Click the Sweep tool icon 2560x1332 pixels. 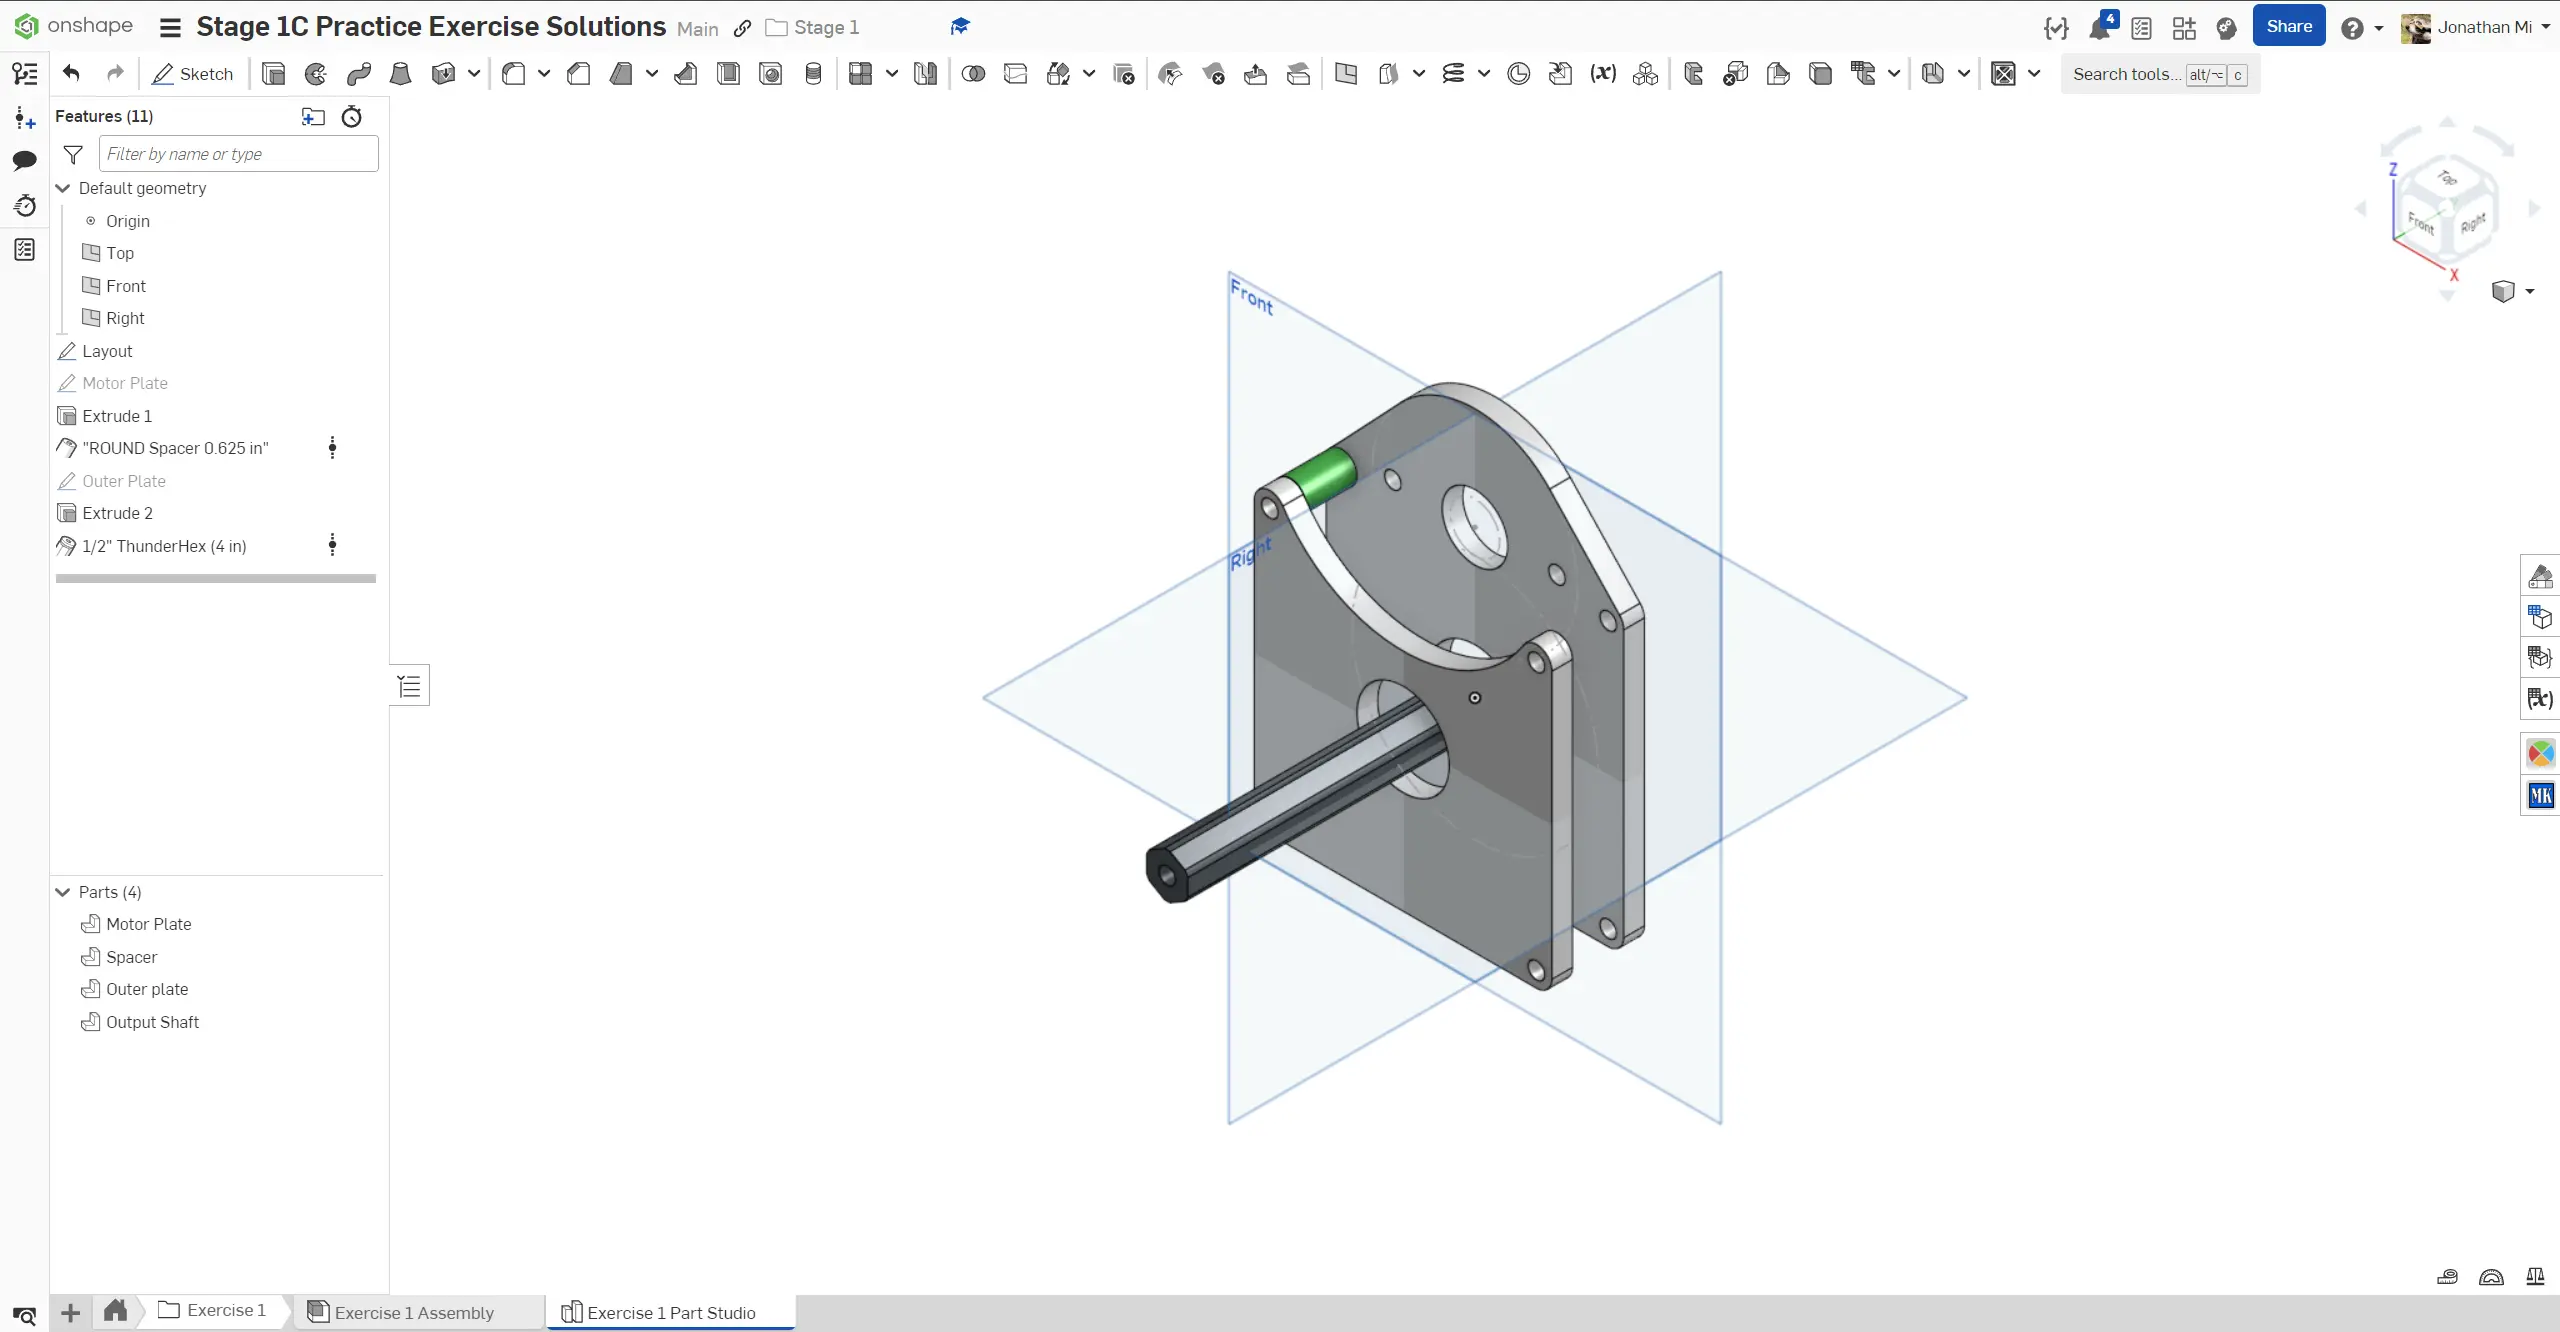(x=359, y=74)
